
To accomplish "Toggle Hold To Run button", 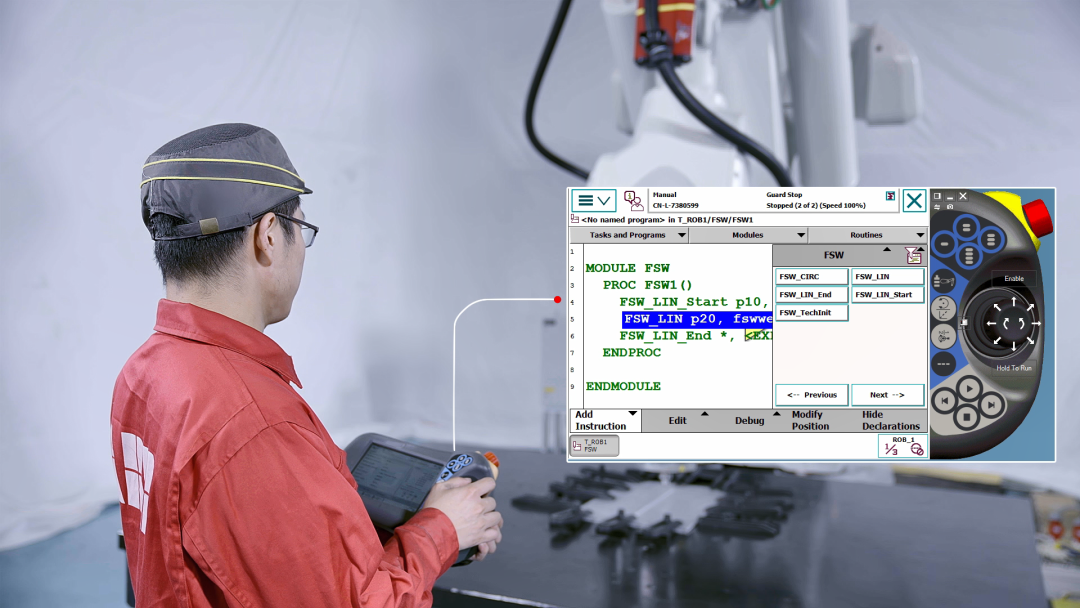I will 1014,368.
